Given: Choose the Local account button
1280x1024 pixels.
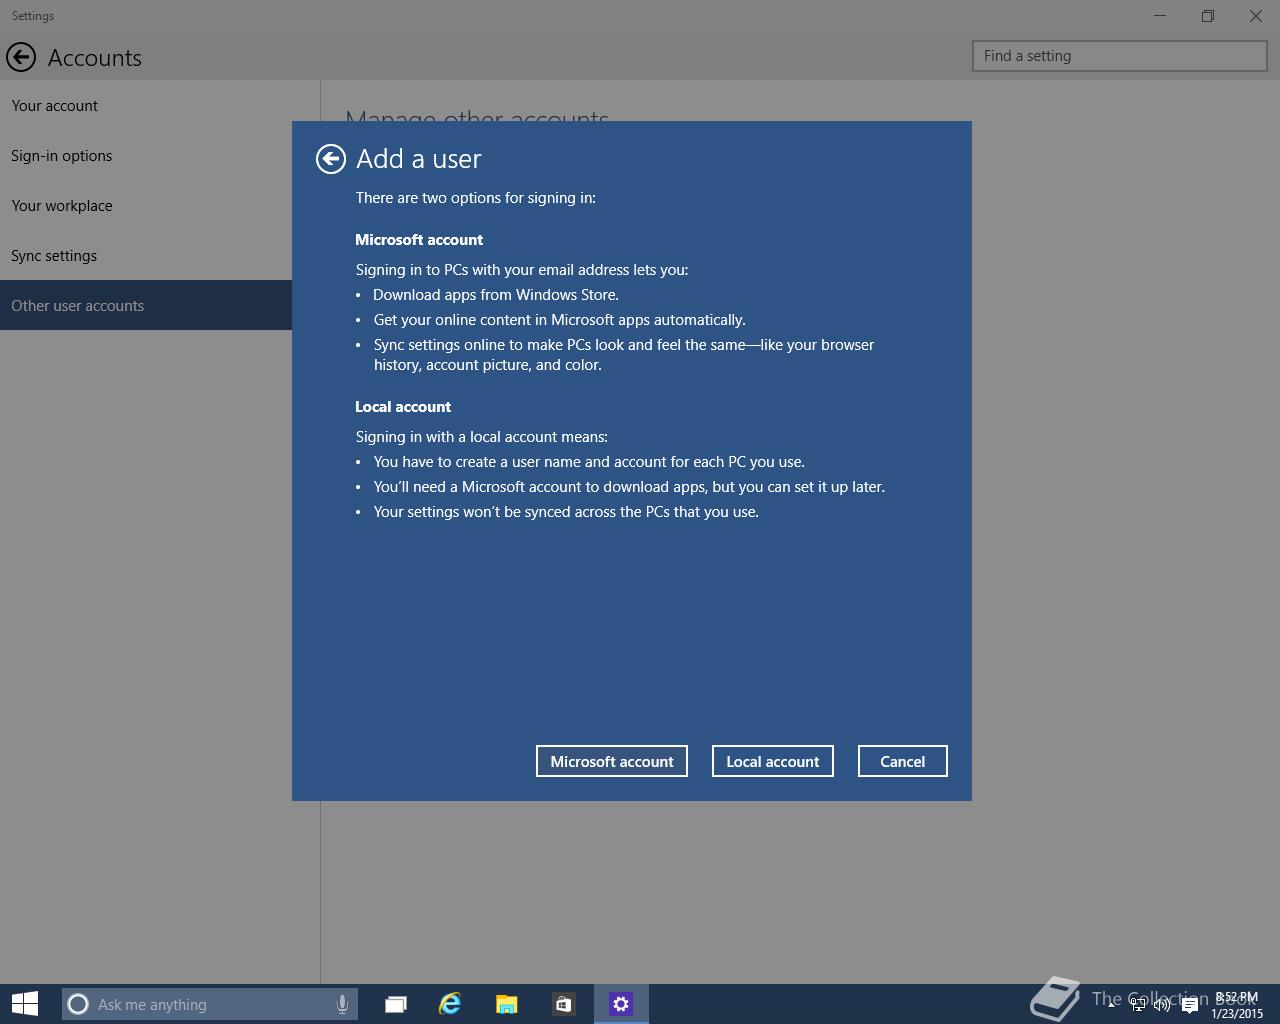Looking at the screenshot, I should [772, 761].
